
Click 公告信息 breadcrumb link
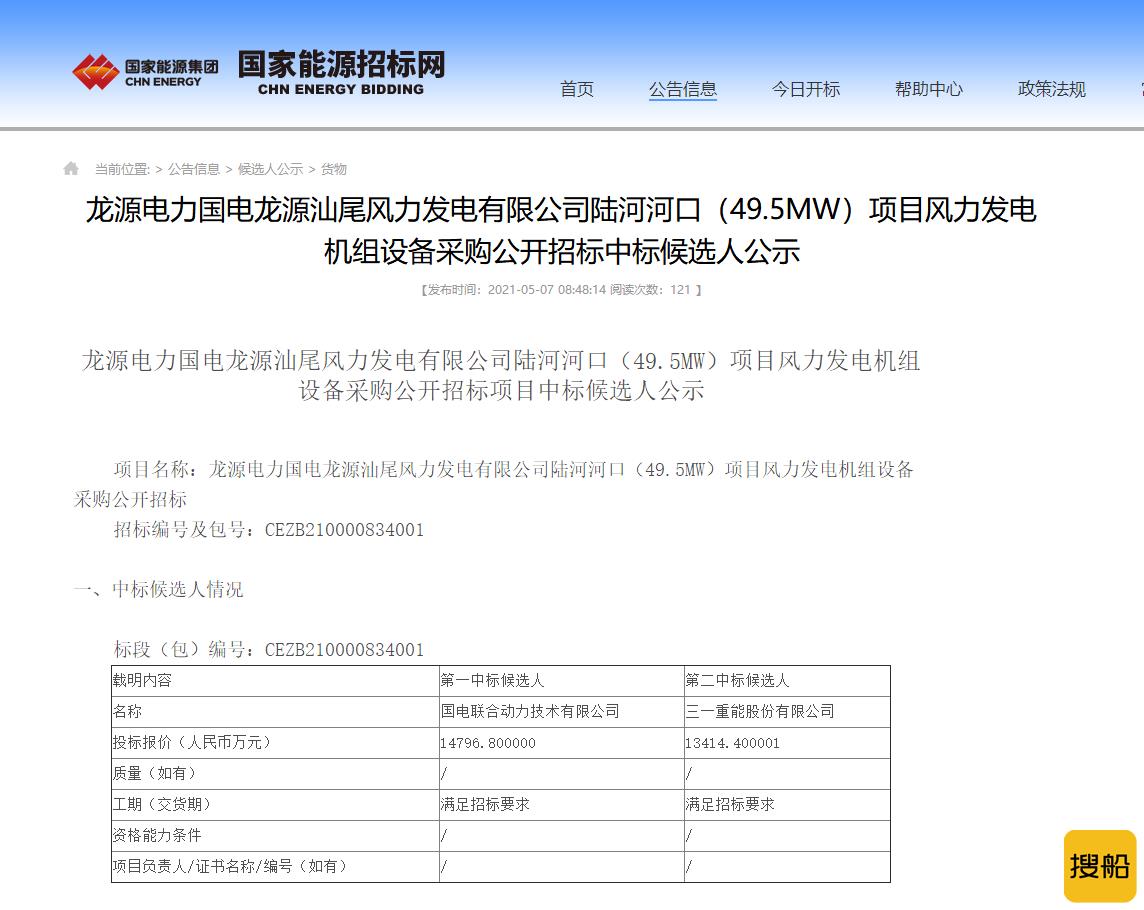point(193,169)
